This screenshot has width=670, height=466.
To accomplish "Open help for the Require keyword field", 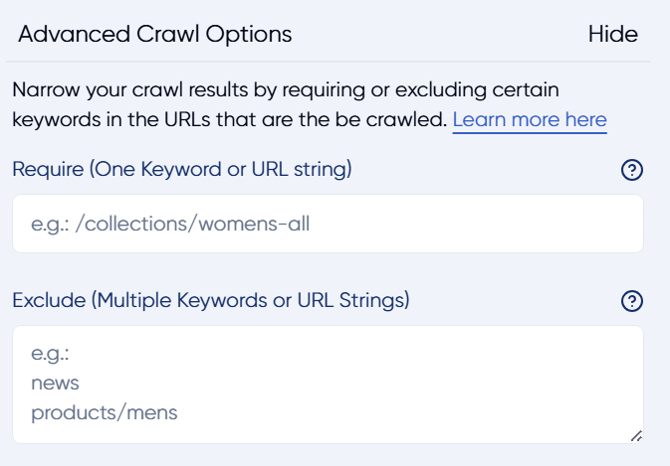I will click(x=632, y=170).
